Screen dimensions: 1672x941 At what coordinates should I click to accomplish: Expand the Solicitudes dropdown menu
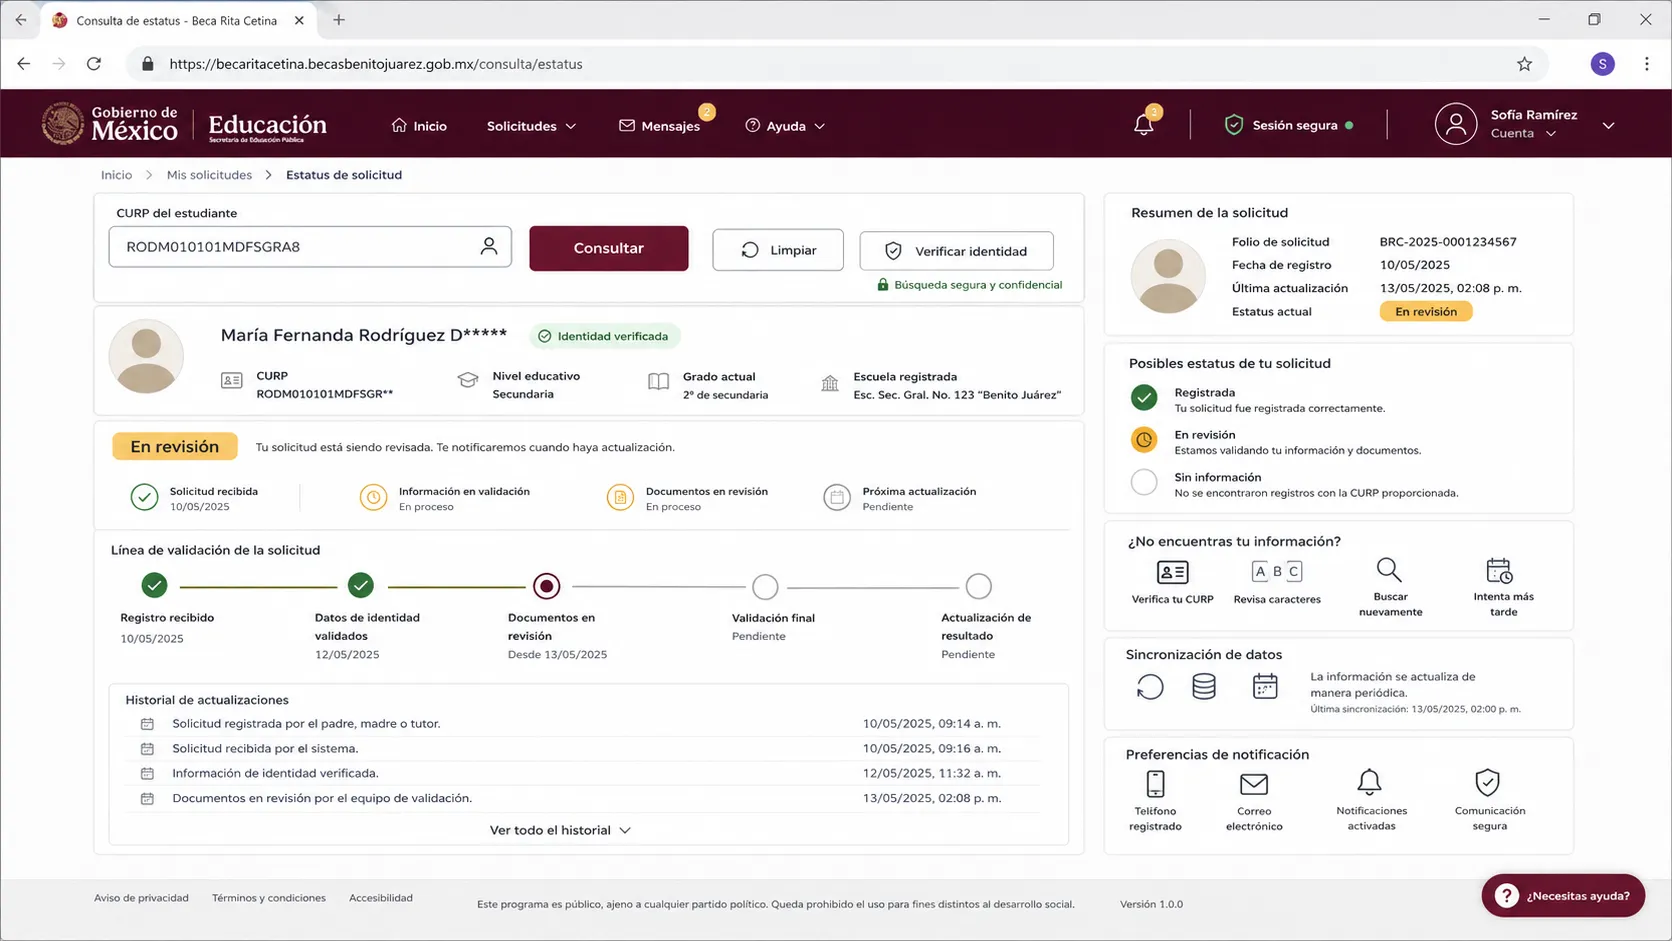point(531,126)
